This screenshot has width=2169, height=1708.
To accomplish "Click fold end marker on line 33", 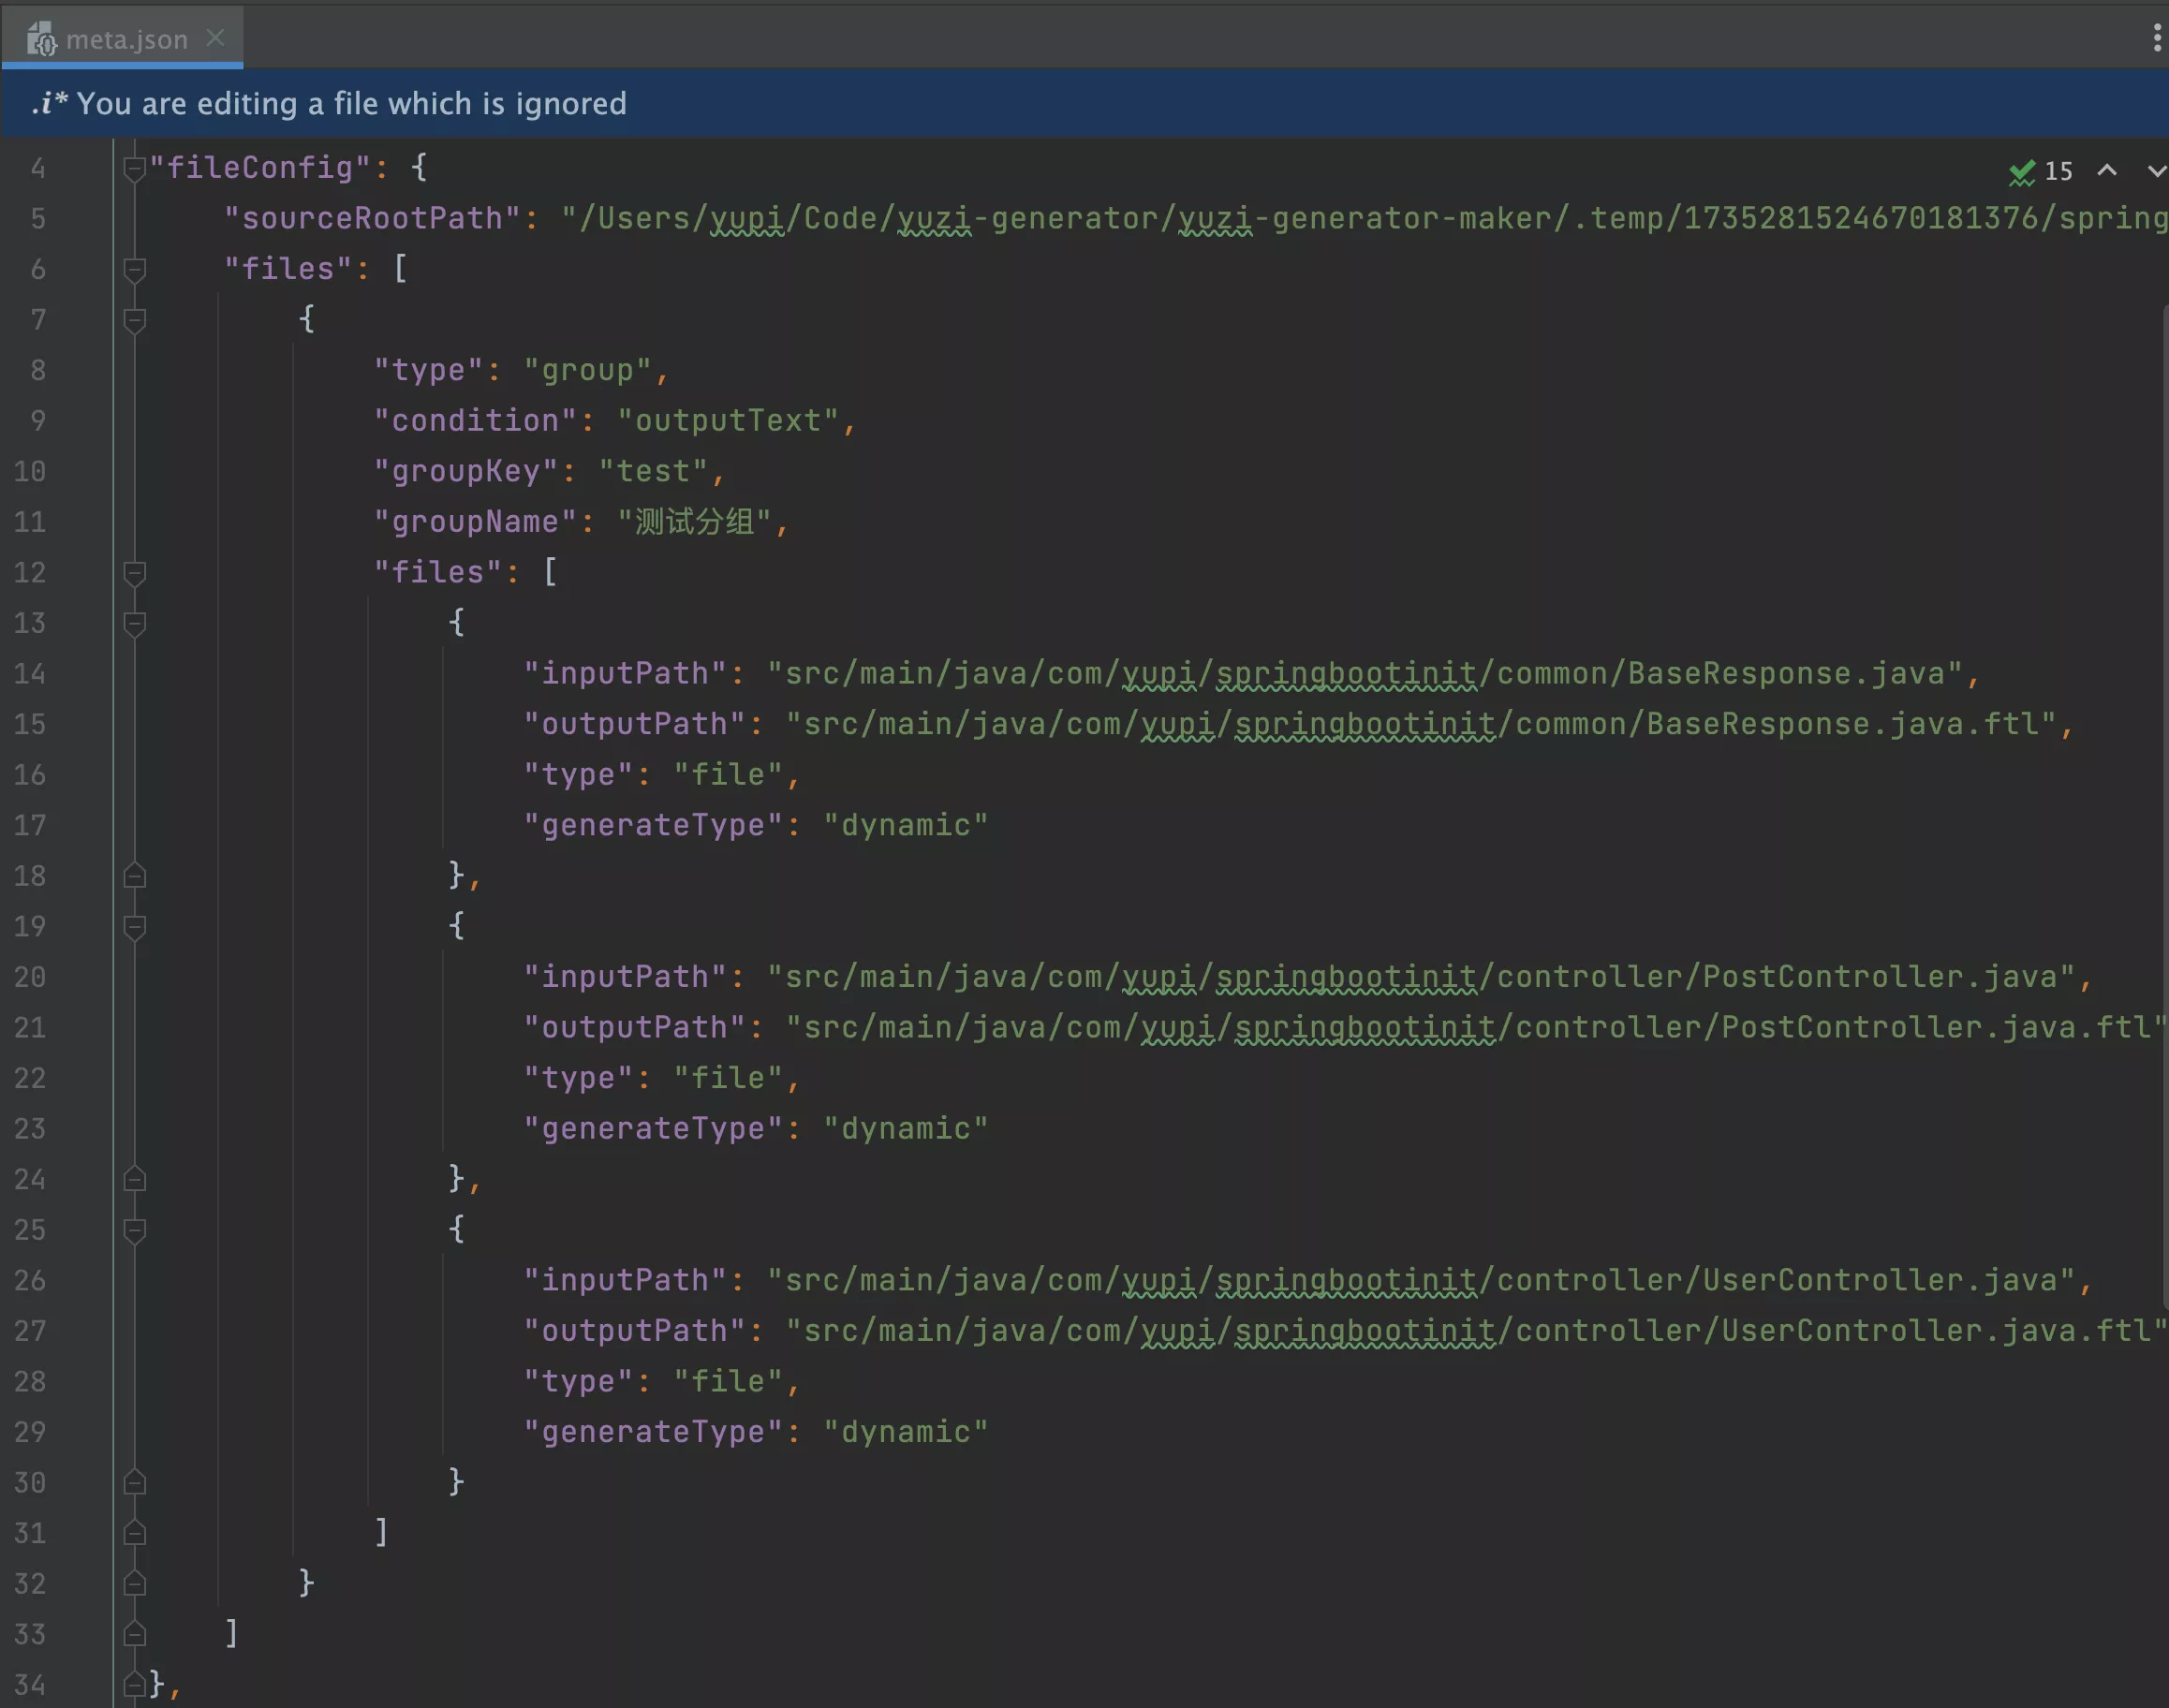I will (135, 1634).
